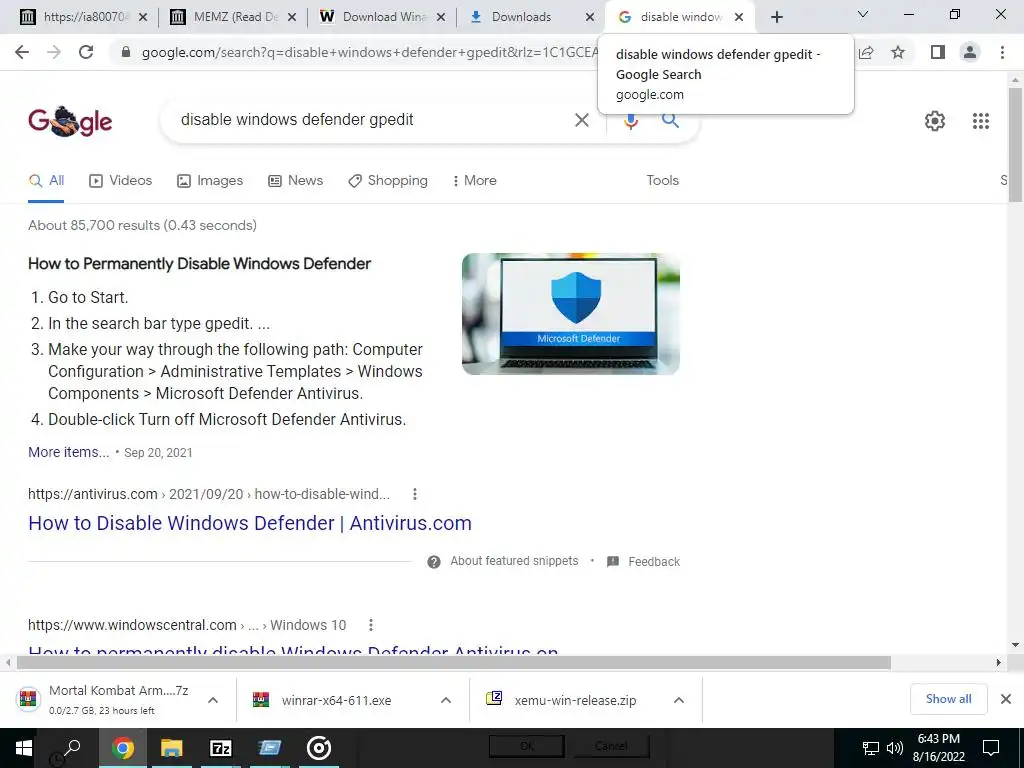Click the Google doodle logo

tap(70, 121)
